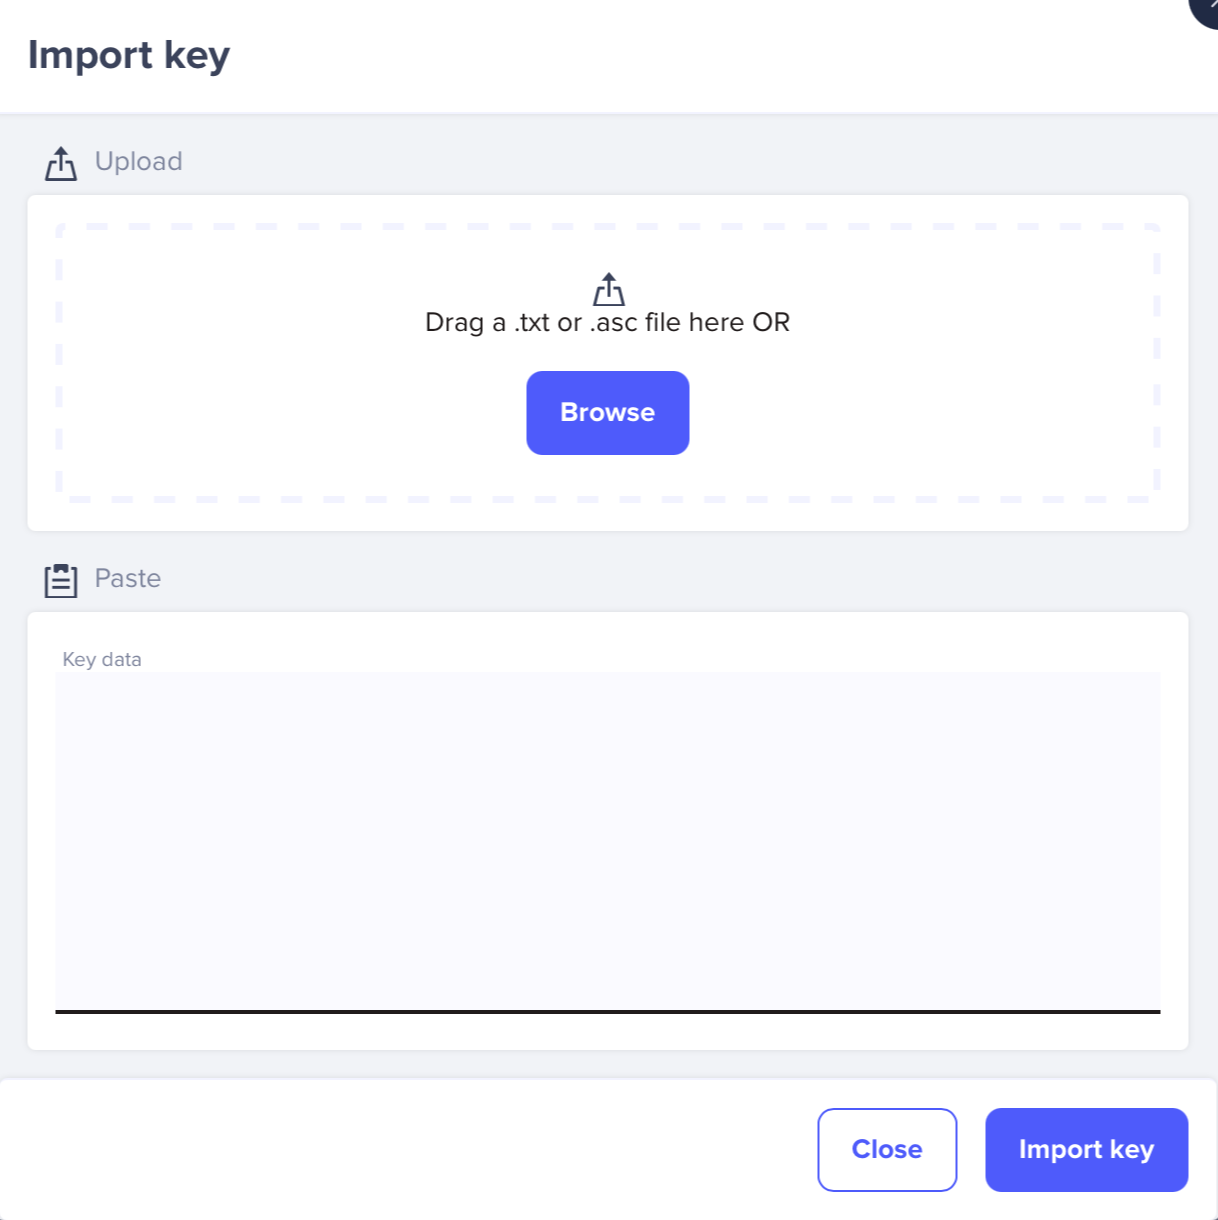Click the Key data field label

pyautogui.click(x=102, y=659)
